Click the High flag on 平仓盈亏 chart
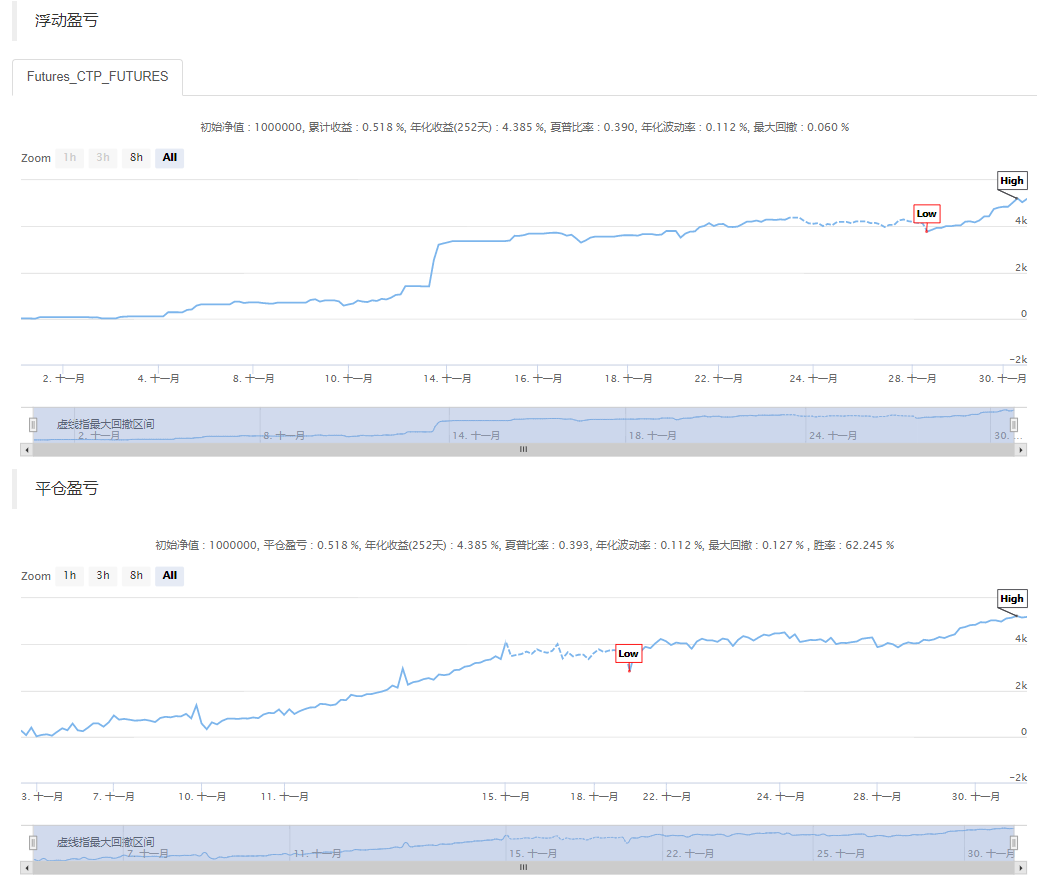The width and height of the screenshot is (1049, 883). (x=1012, y=599)
